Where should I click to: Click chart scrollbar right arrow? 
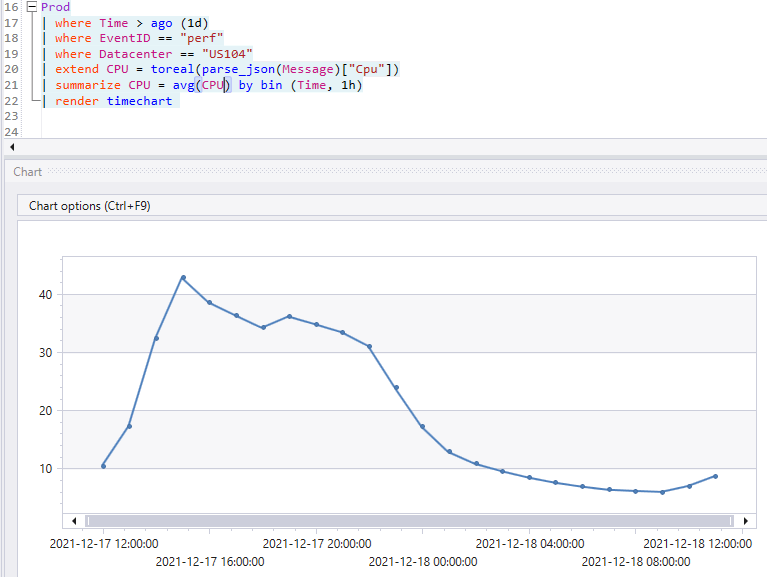pyautogui.click(x=745, y=521)
